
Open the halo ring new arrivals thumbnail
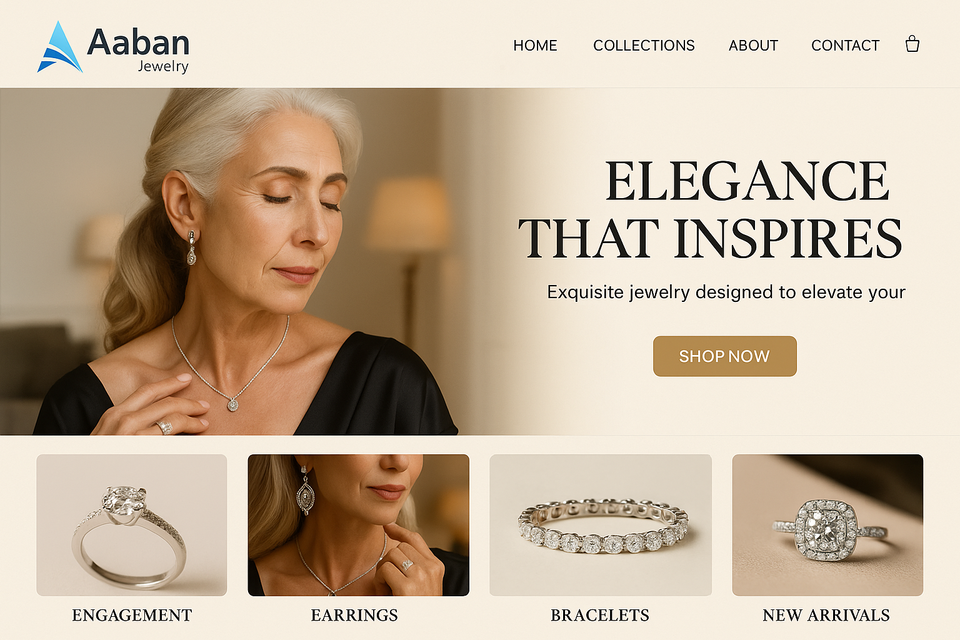(x=828, y=525)
